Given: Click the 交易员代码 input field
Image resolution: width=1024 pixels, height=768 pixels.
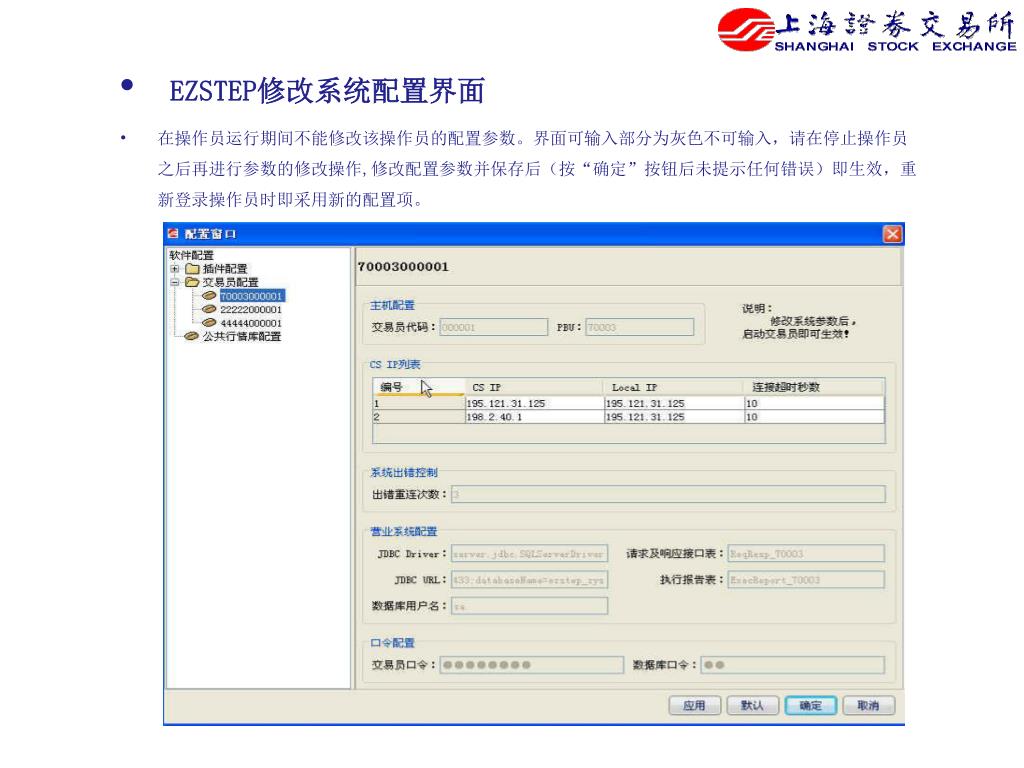Looking at the screenshot, I should 494,327.
